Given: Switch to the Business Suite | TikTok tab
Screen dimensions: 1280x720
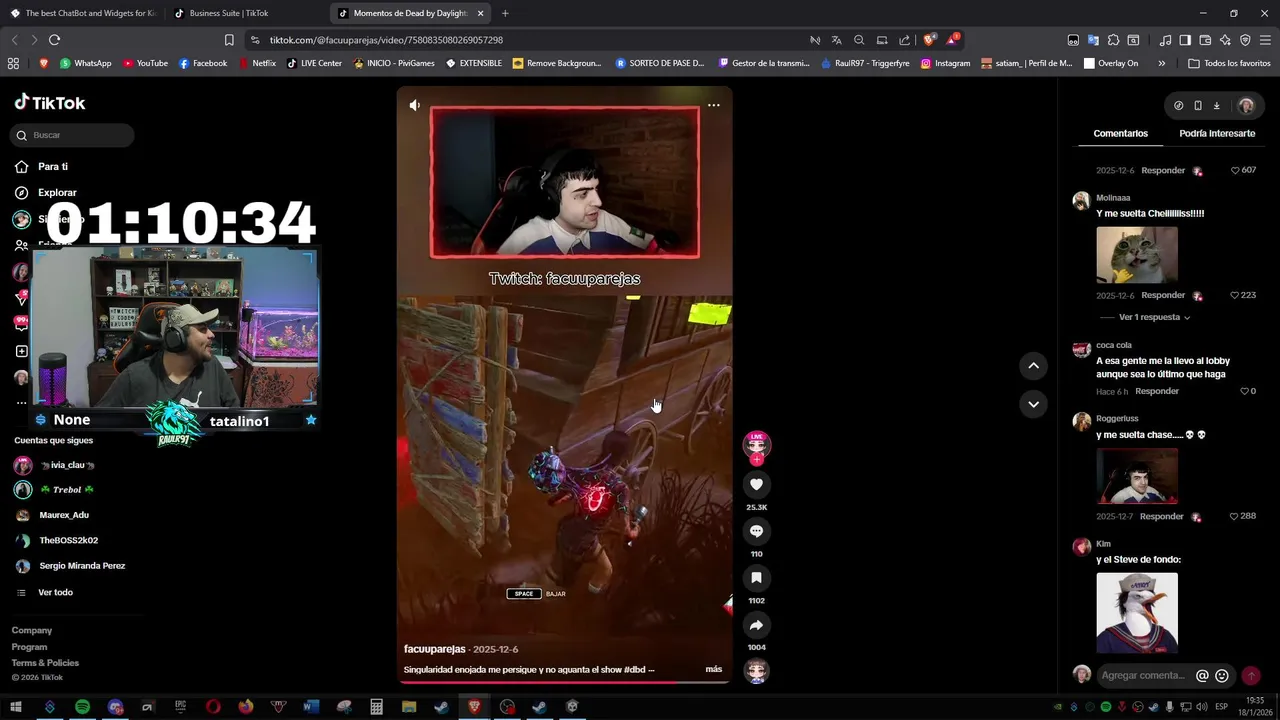Looking at the screenshot, I should pyautogui.click(x=228, y=13).
